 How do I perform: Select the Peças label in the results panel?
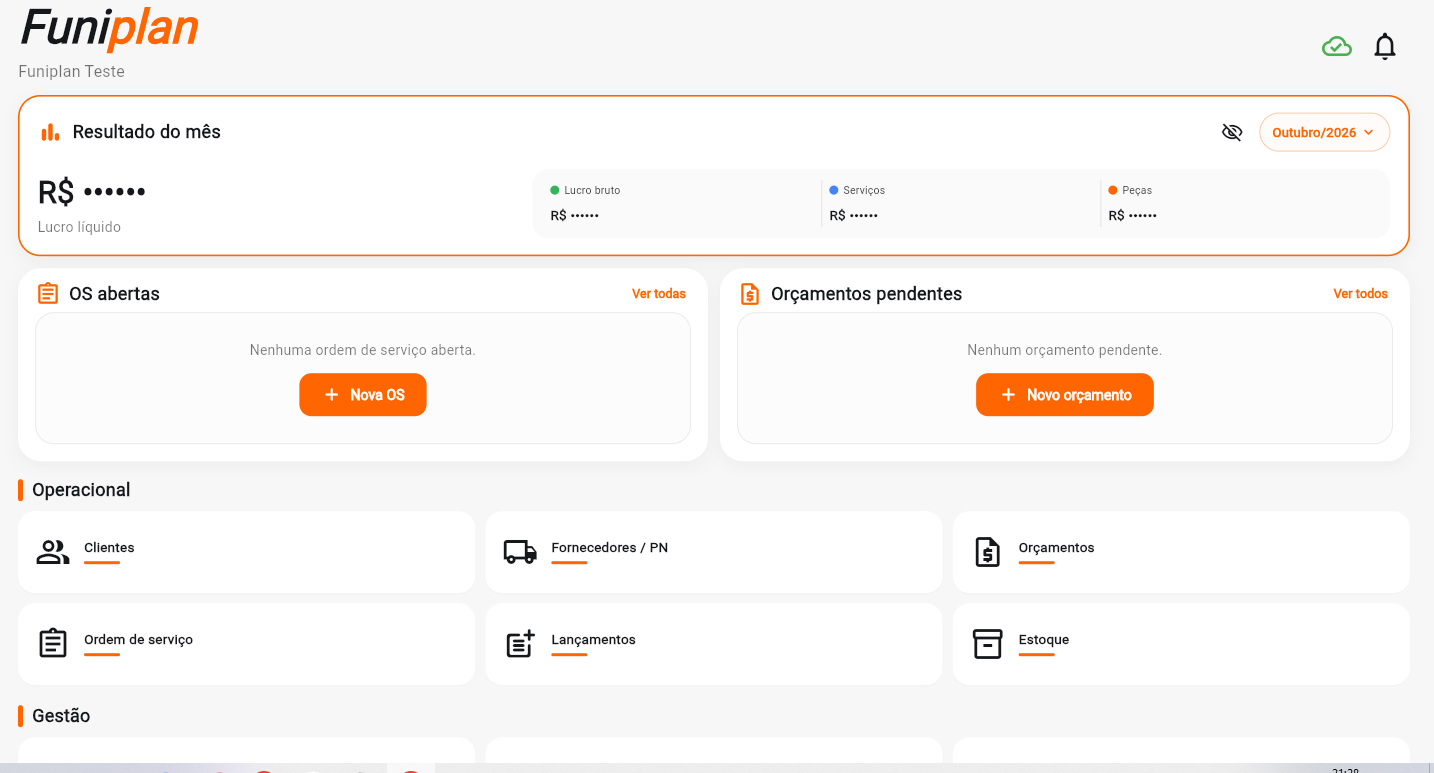pos(1137,190)
